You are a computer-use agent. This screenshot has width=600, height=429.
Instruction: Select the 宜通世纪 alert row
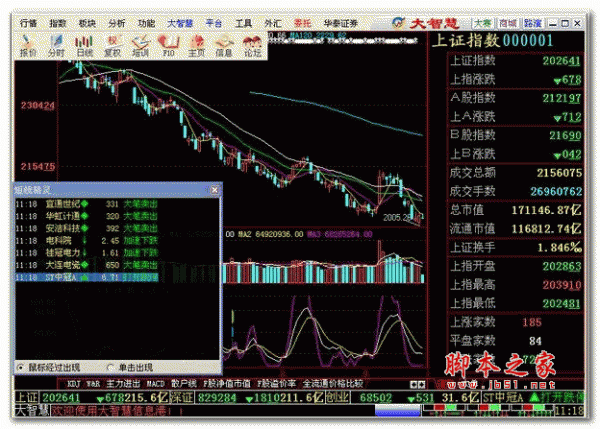87,204
